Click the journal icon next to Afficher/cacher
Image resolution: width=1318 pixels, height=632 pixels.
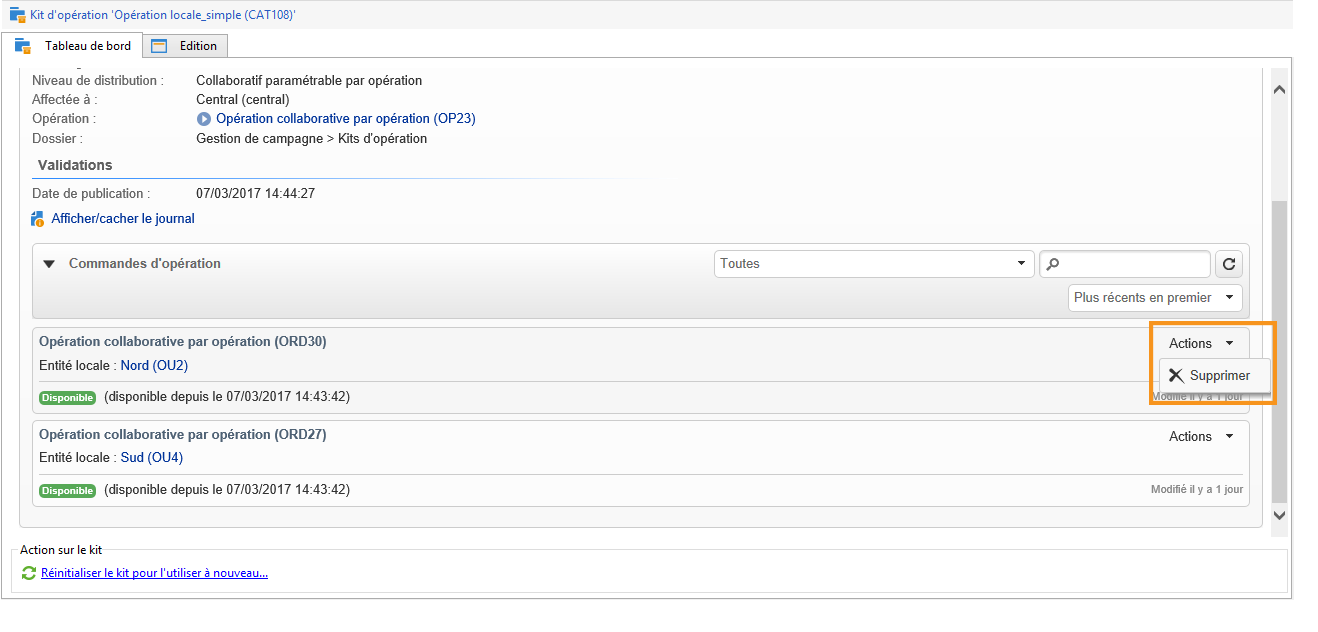38,219
